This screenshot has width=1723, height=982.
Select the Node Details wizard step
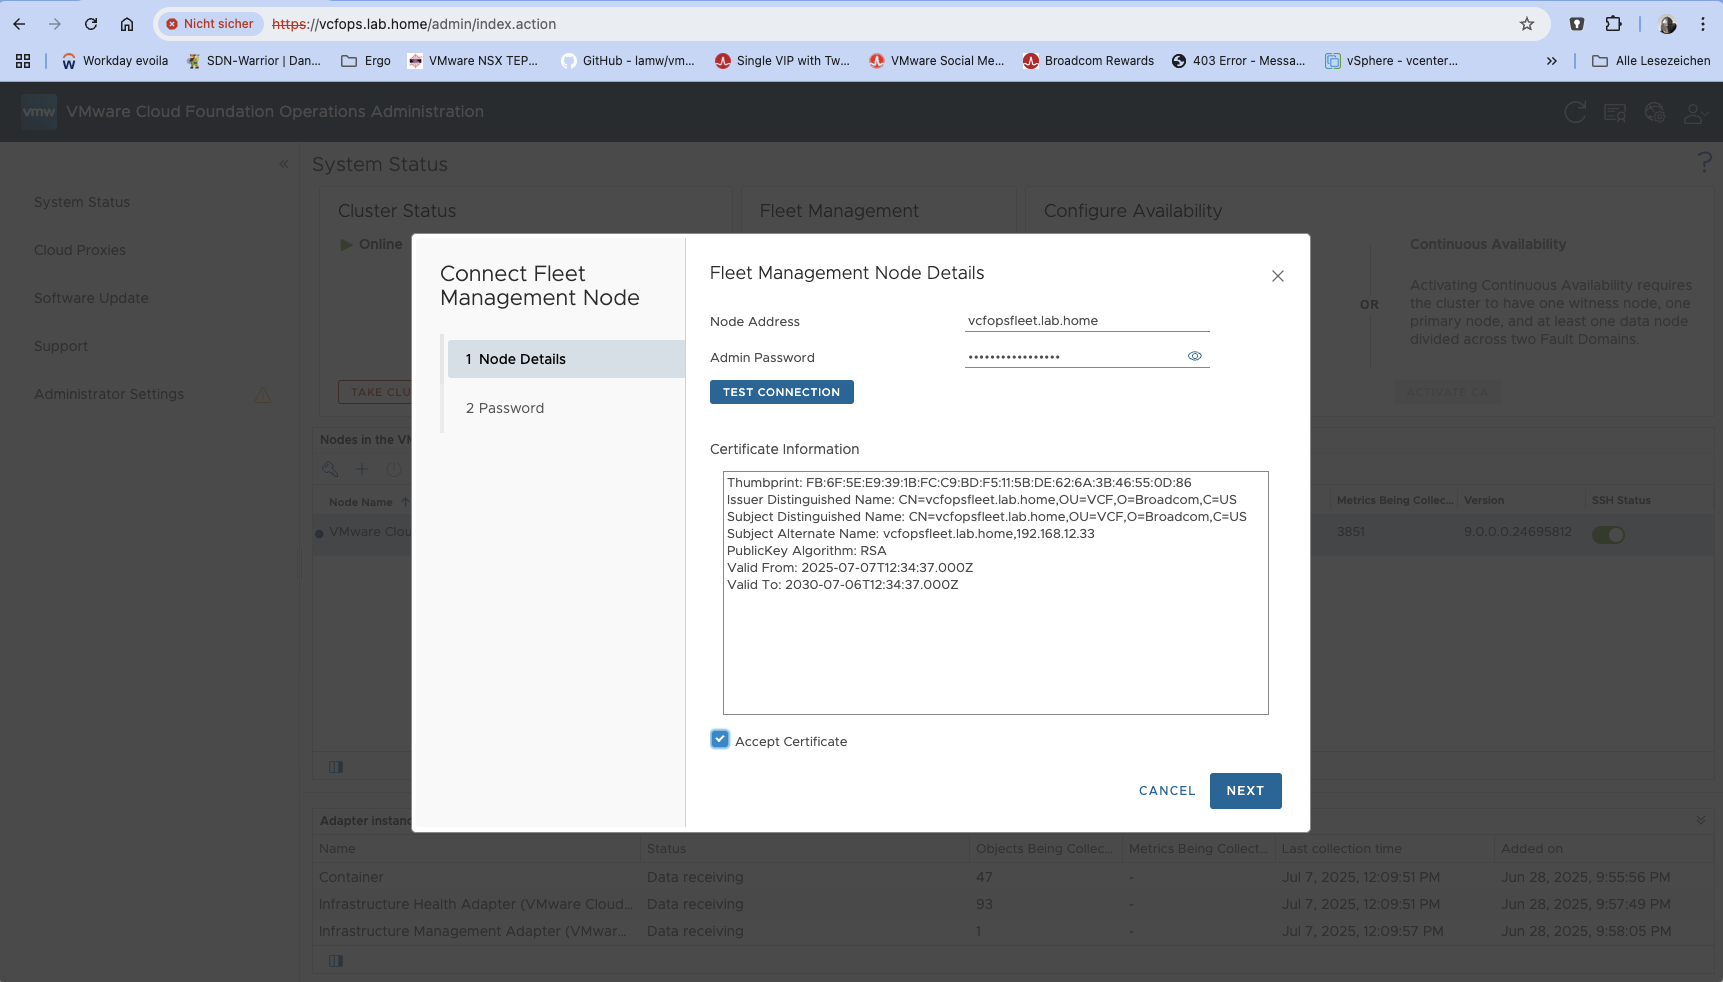click(x=566, y=359)
